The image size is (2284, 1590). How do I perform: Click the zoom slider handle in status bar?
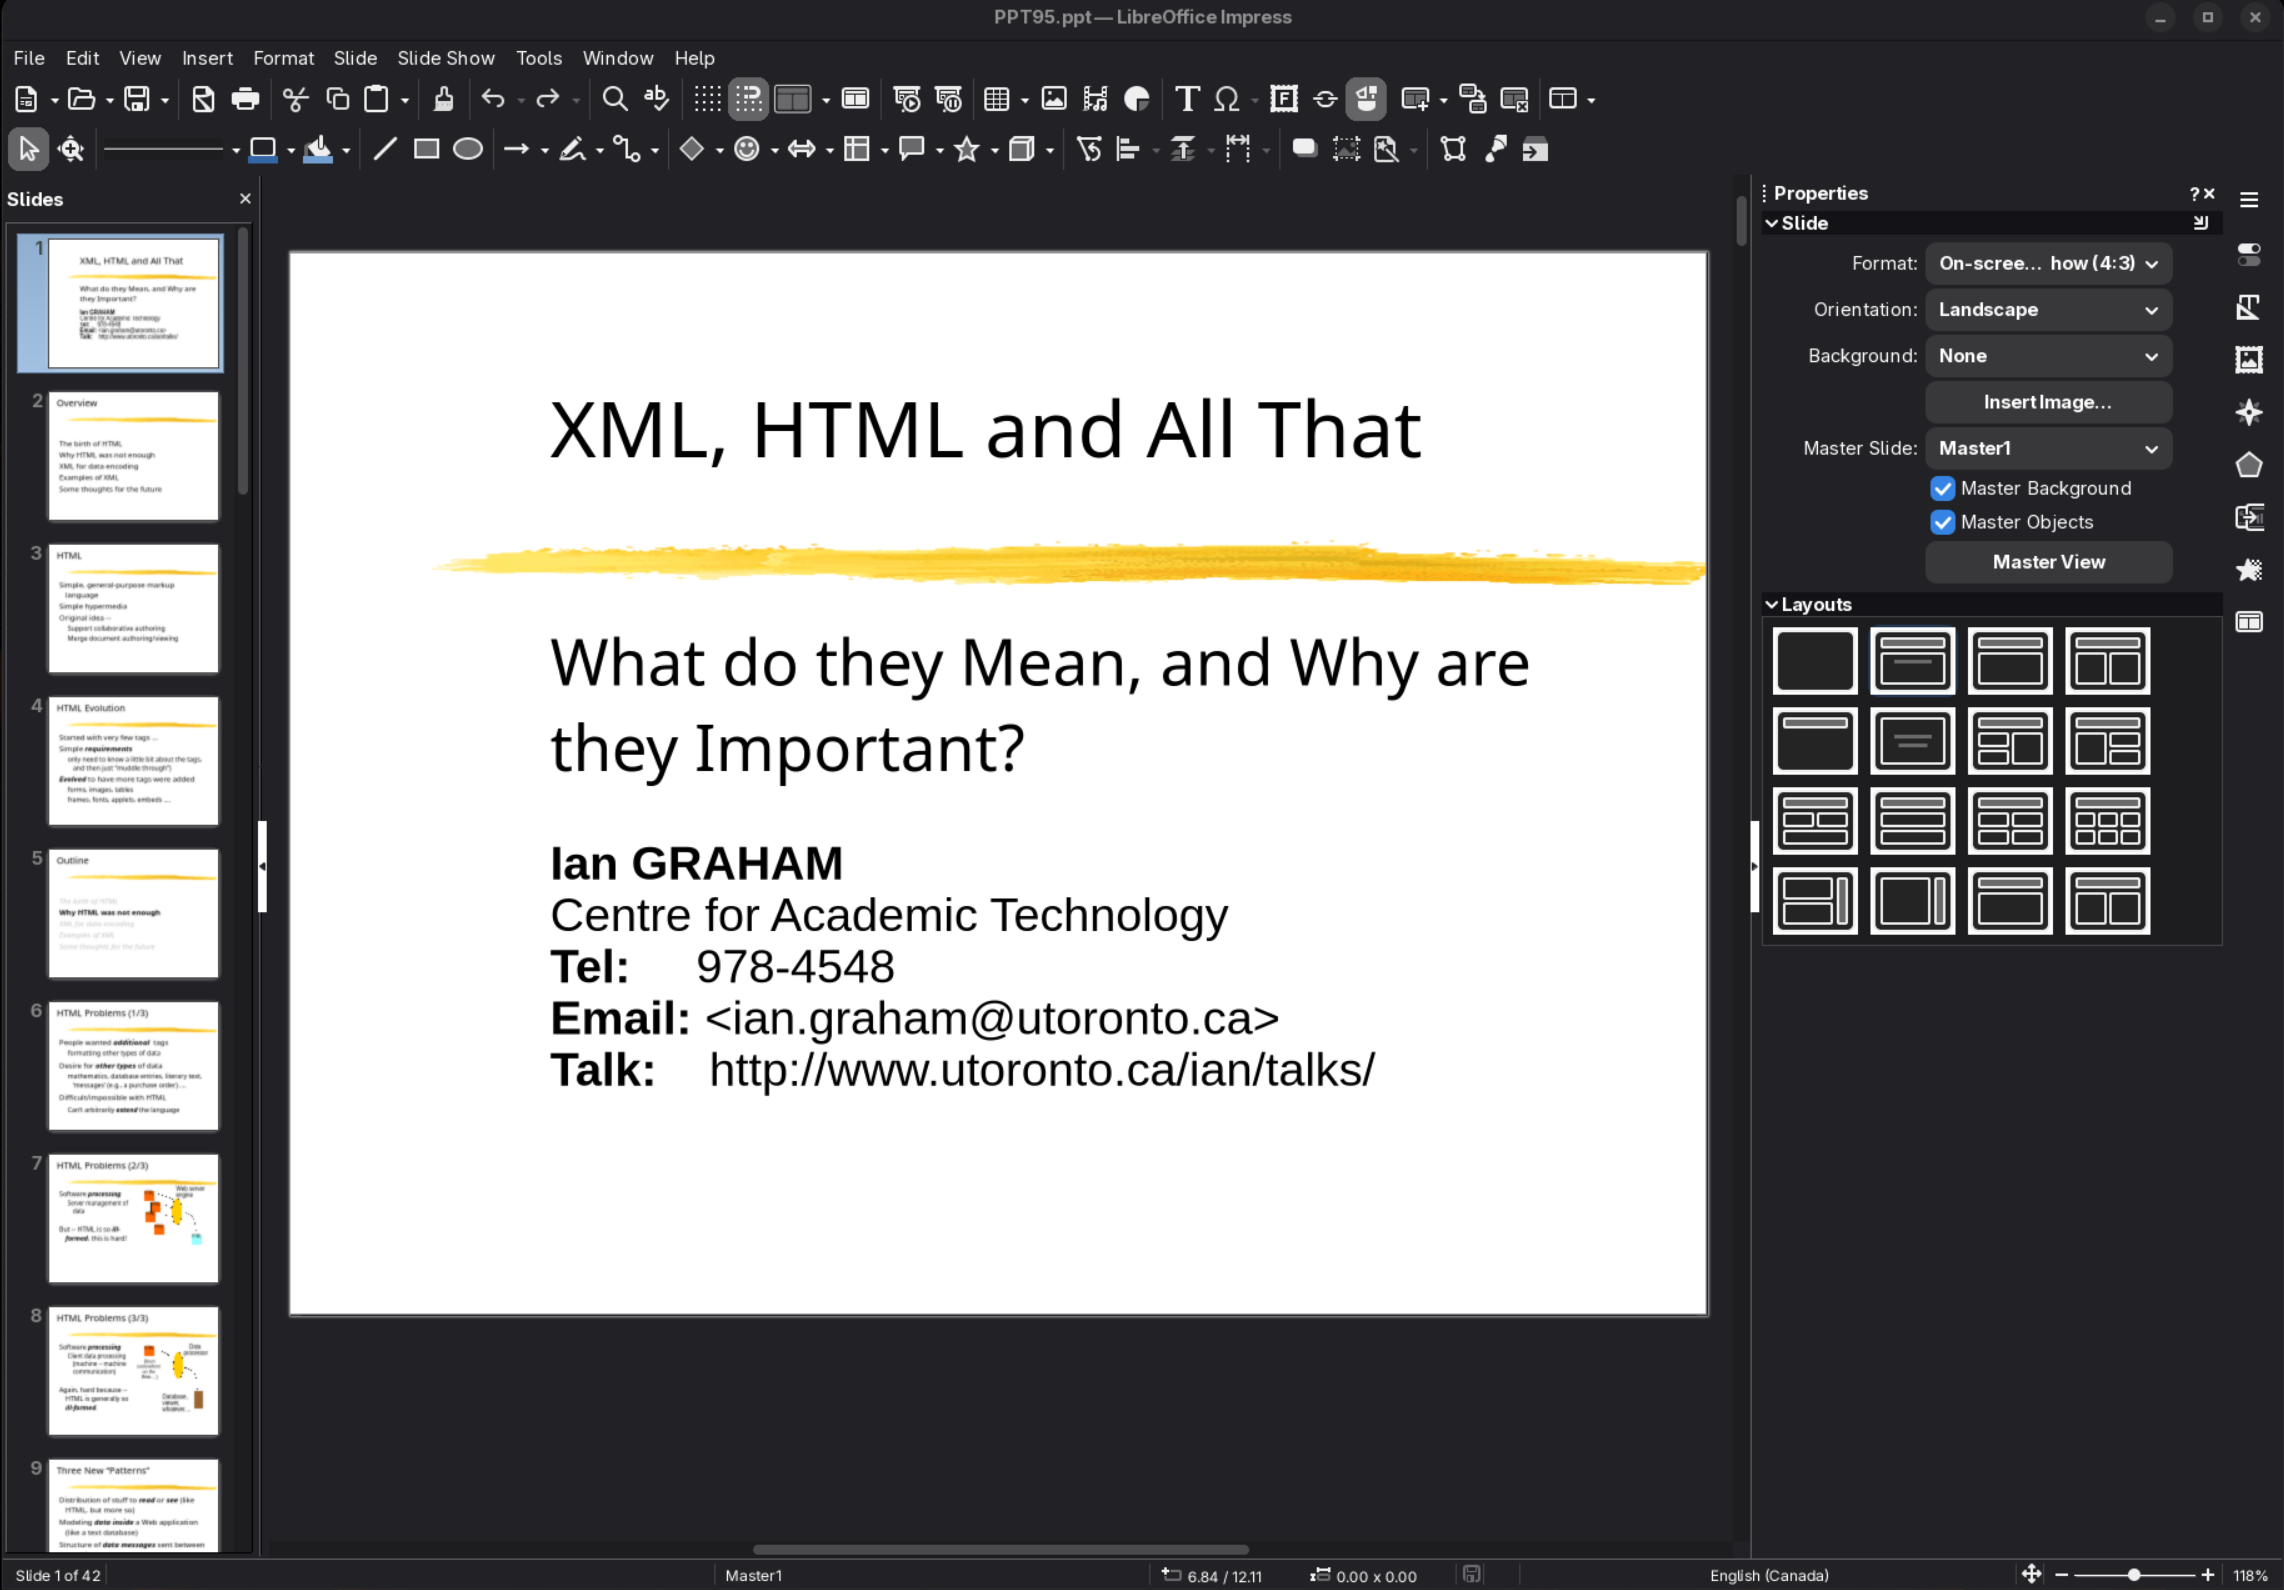coord(2134,1575)
